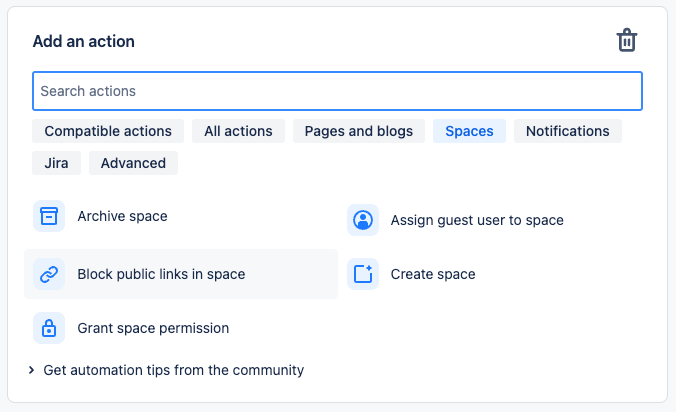
Task: Click the Archive space box icon
Action: [x=48, y=216]
